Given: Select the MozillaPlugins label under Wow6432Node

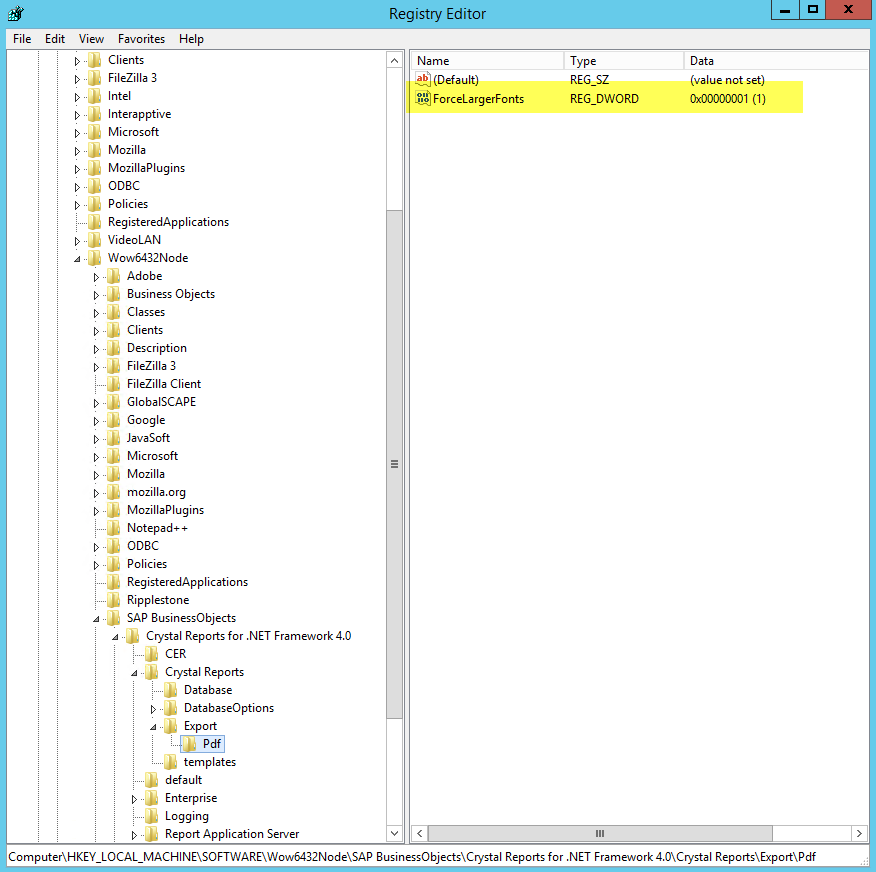Looking at the screenshot, I should (165, 510).
